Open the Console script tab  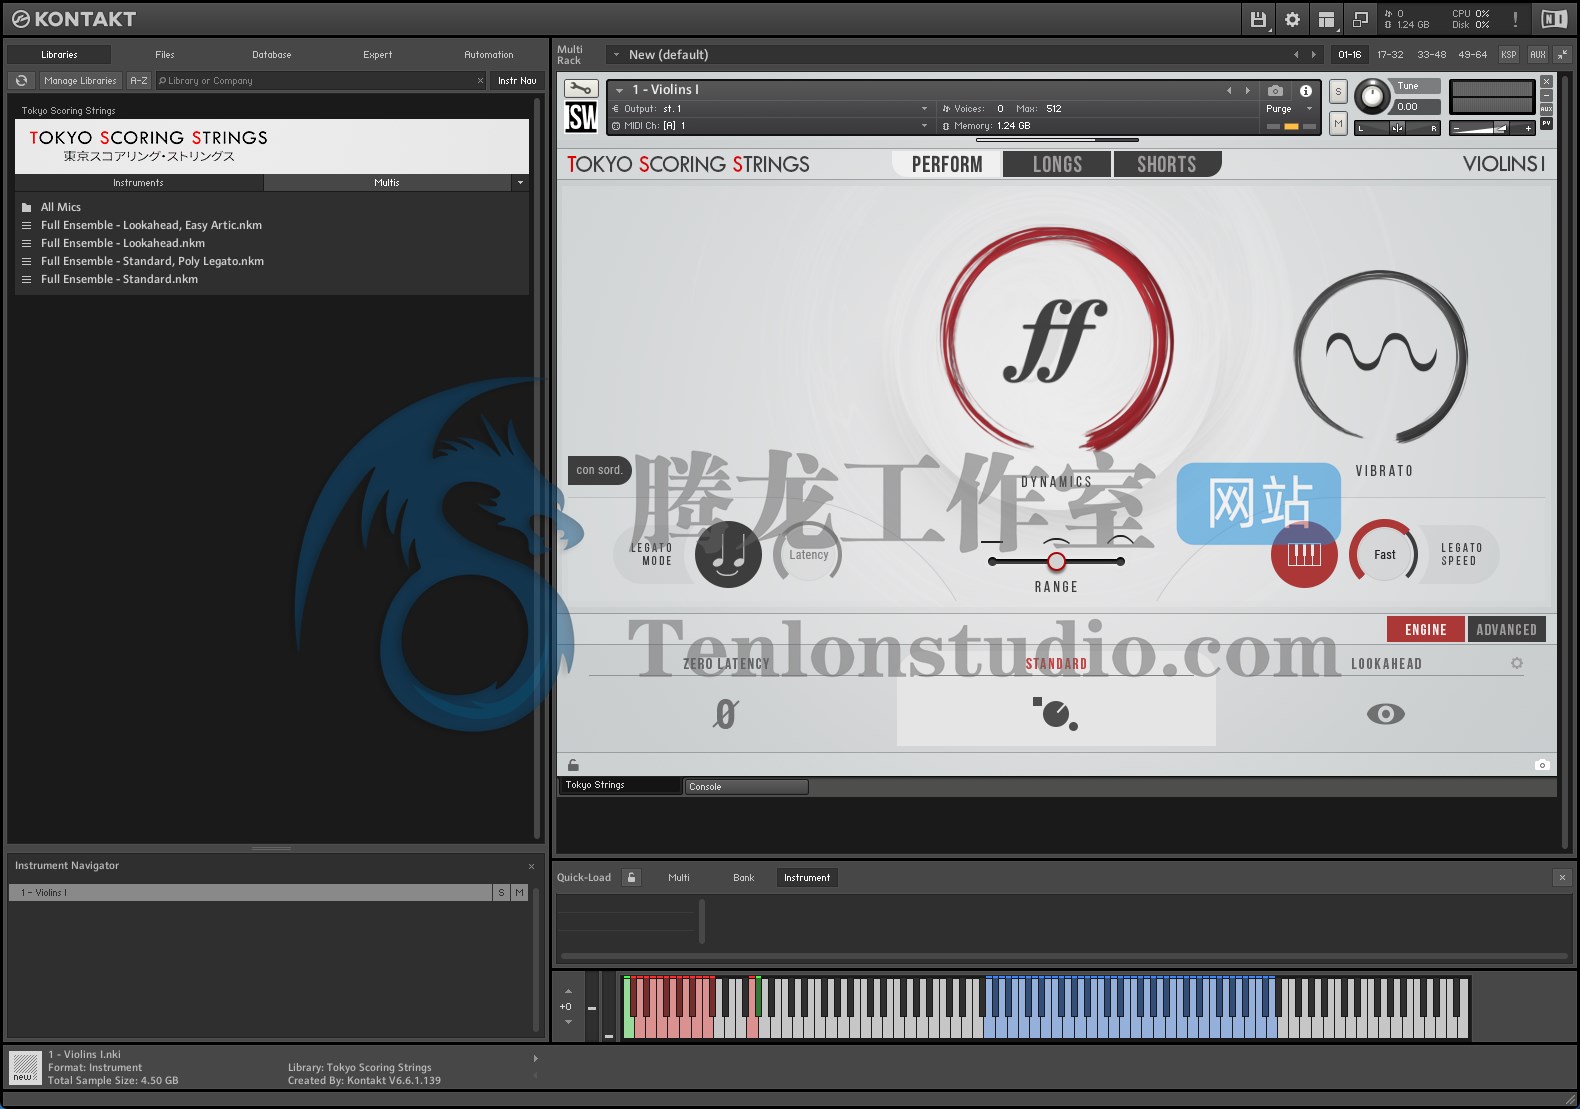(746, 787)
